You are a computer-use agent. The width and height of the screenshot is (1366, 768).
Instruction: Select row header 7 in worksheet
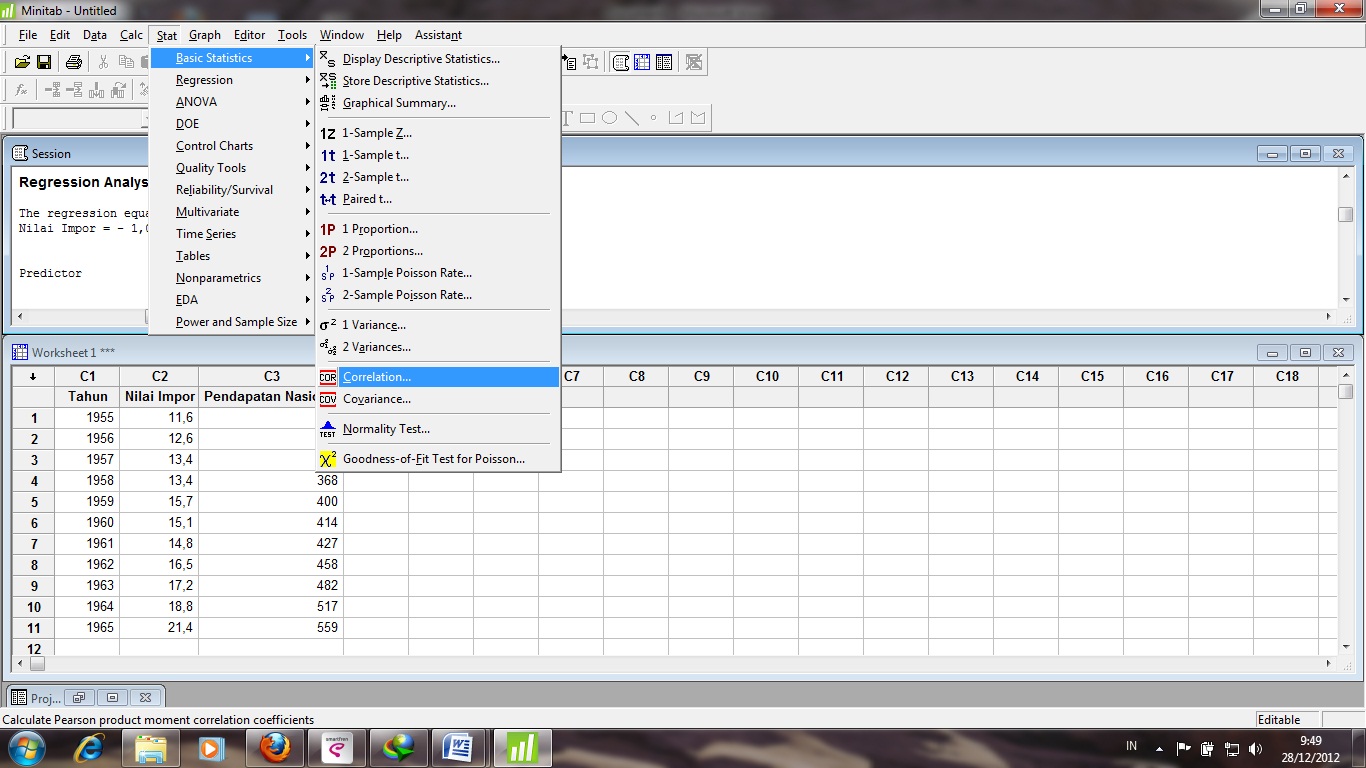coord(34,543)
